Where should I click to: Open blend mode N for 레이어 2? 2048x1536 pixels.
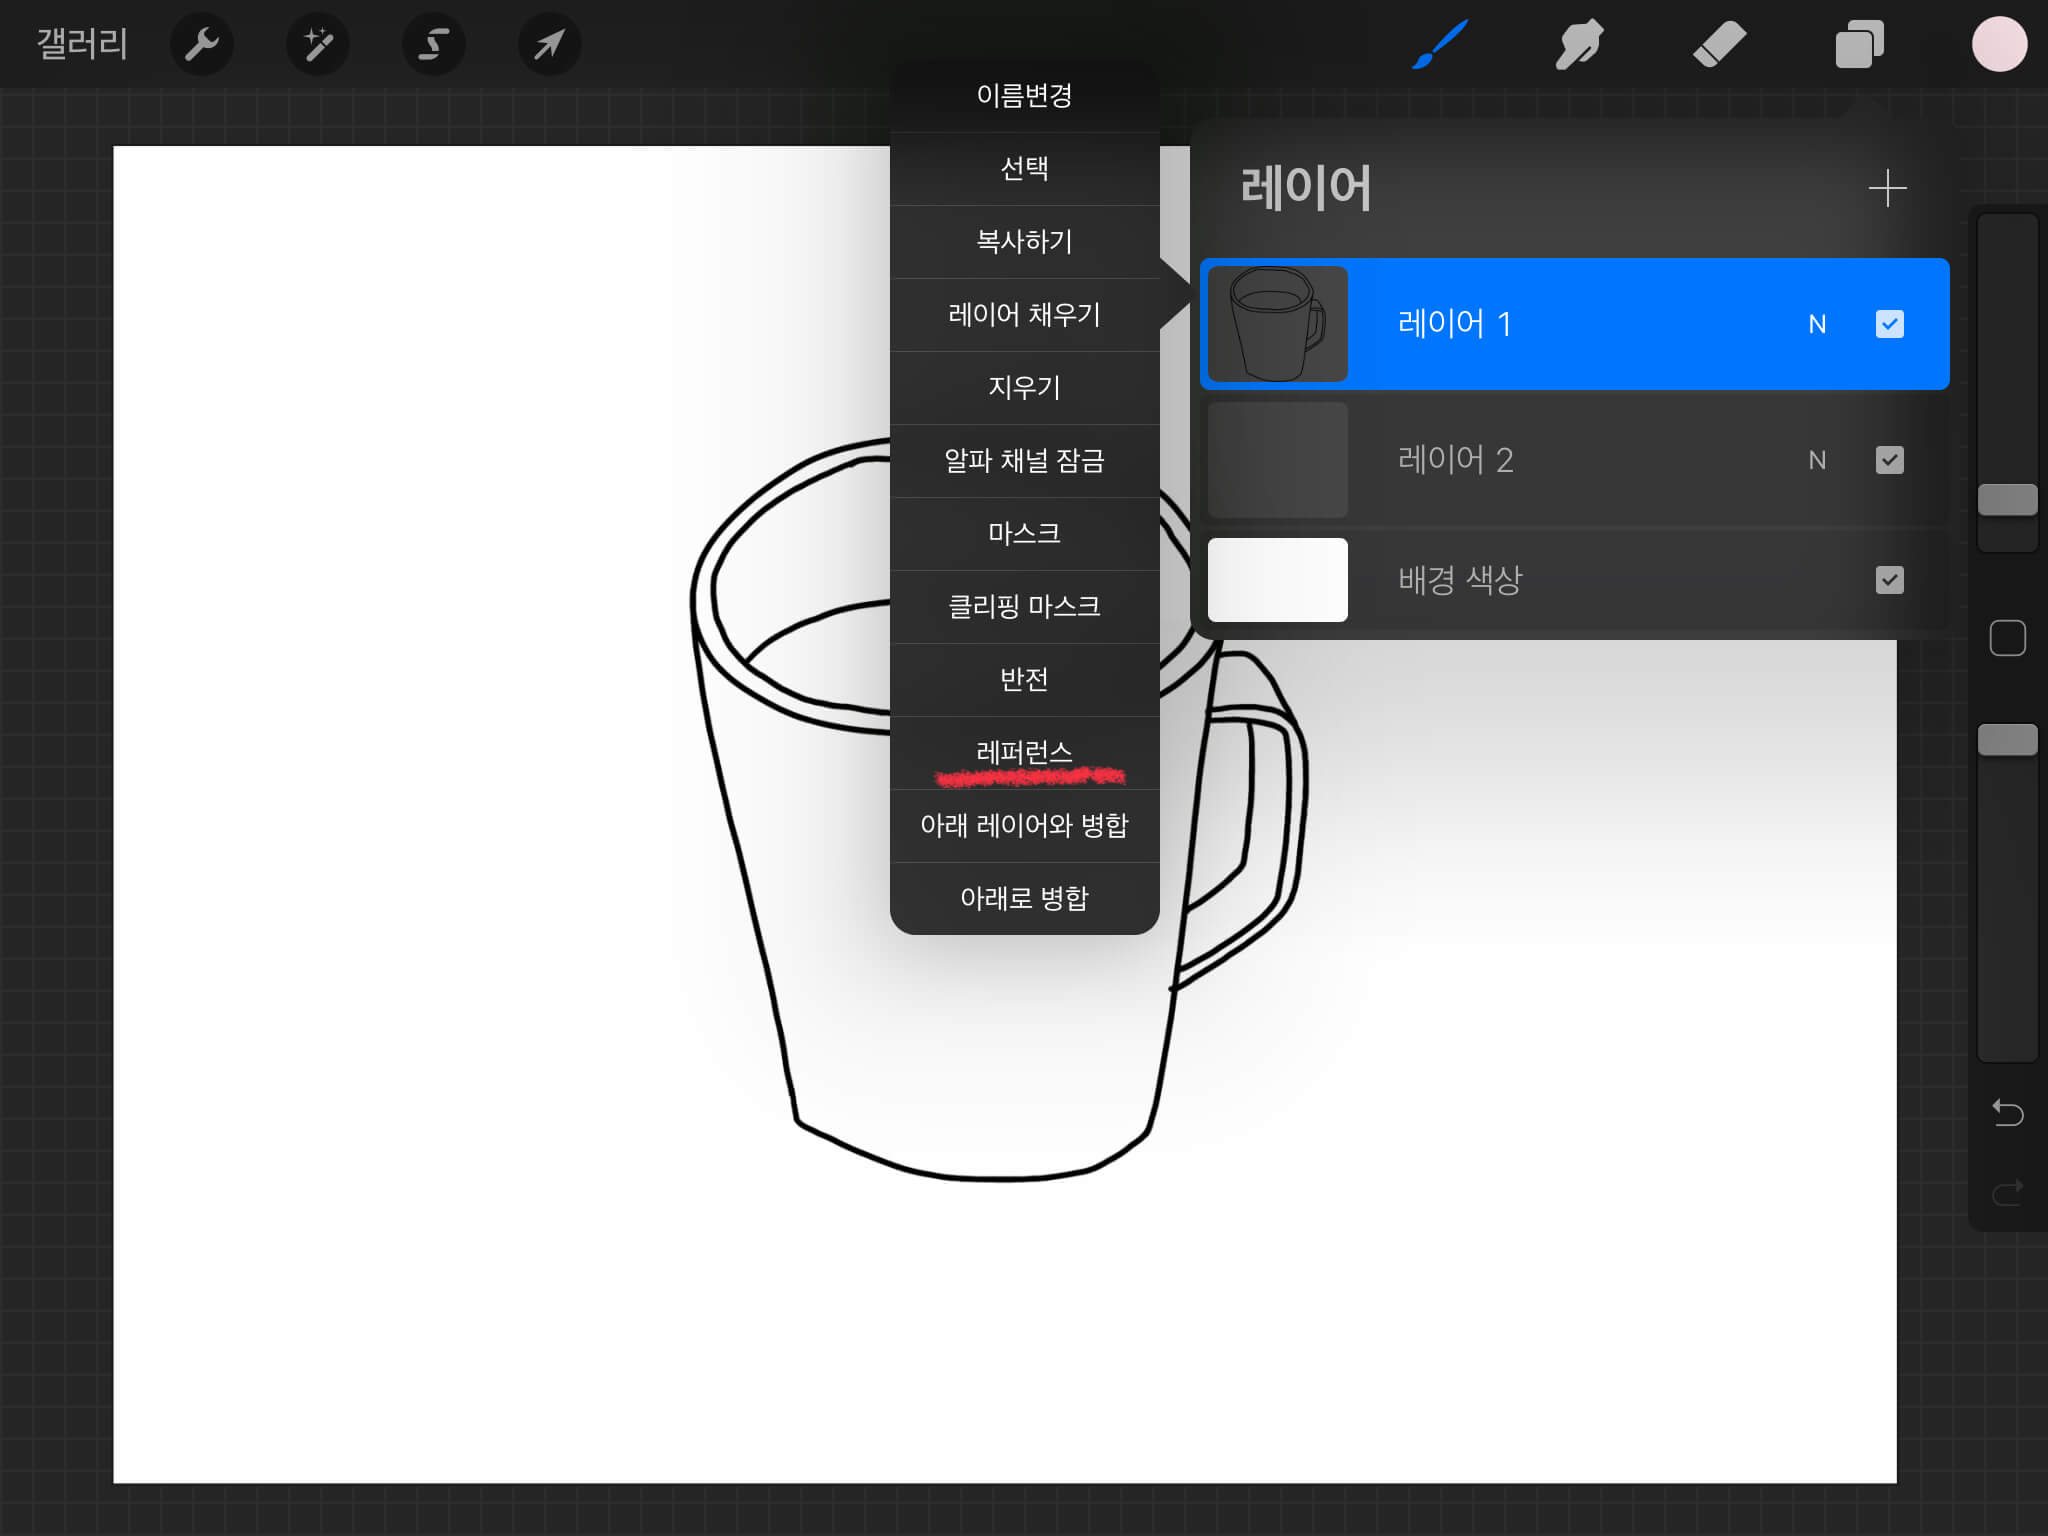pyautogui.click(x=1817, y=460)
